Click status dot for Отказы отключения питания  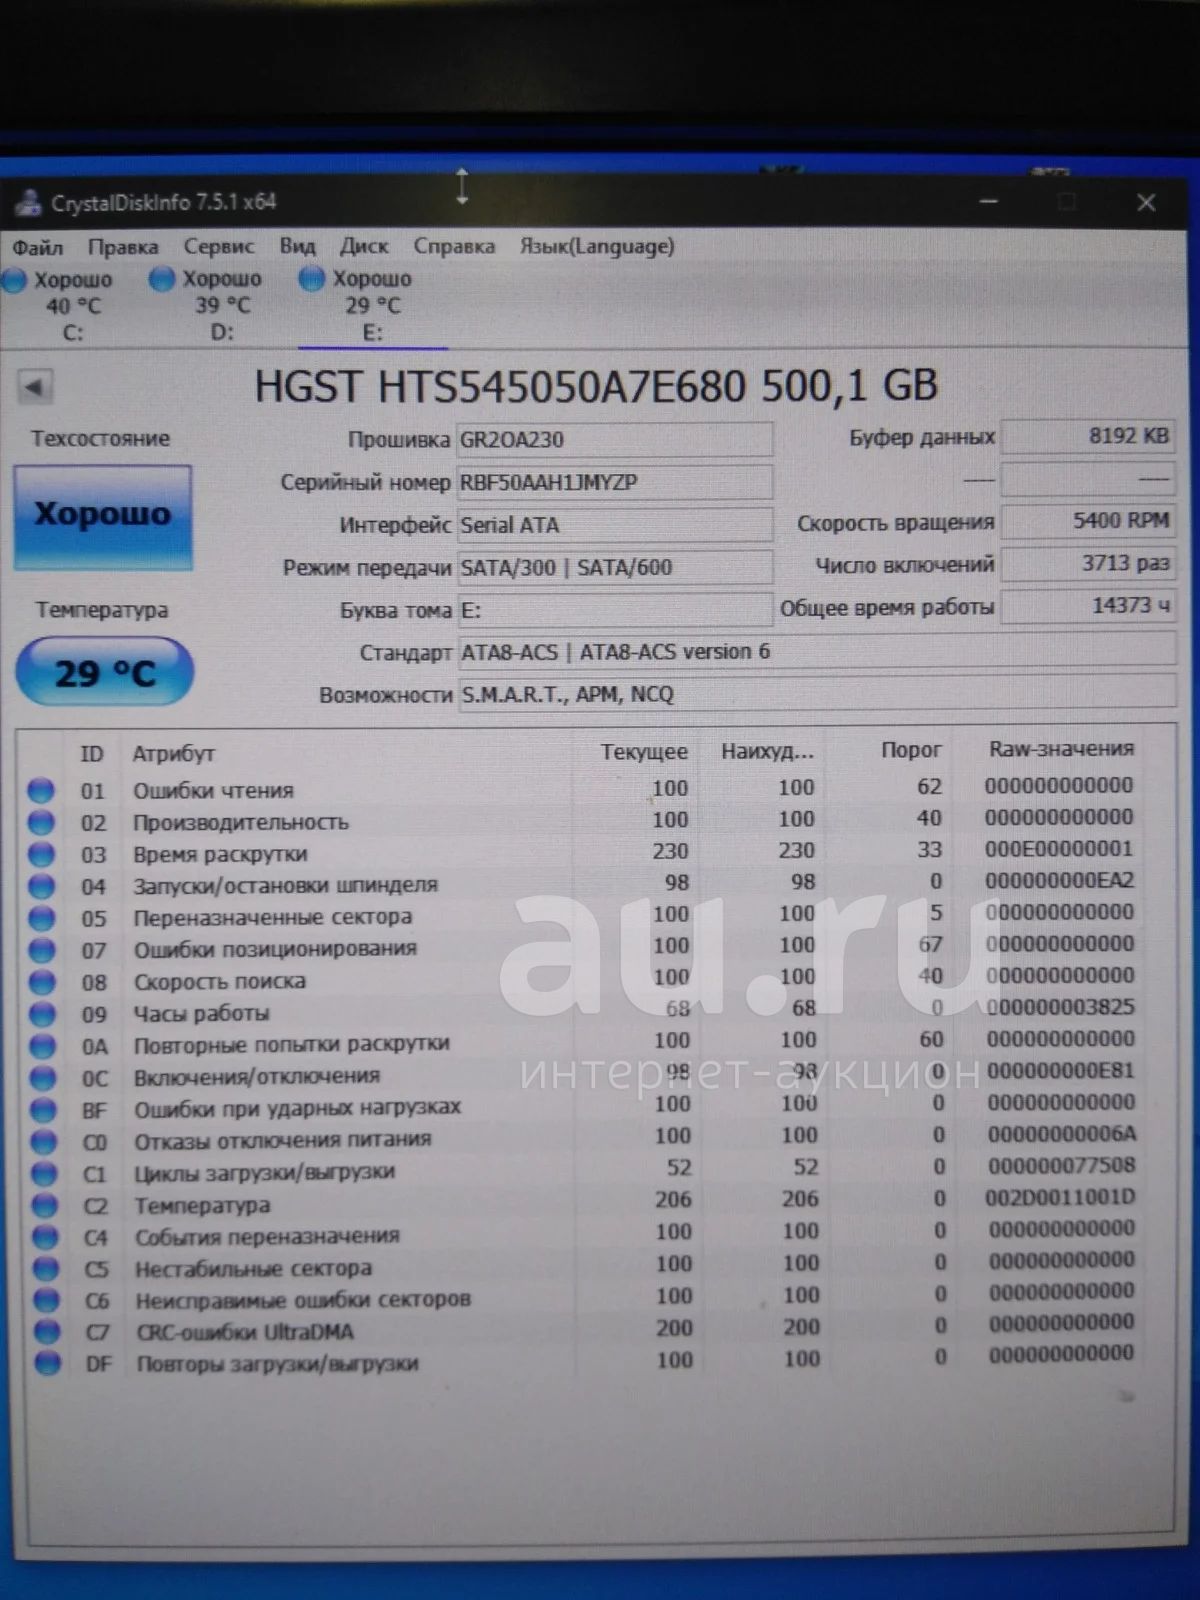tap(44, 1142)
